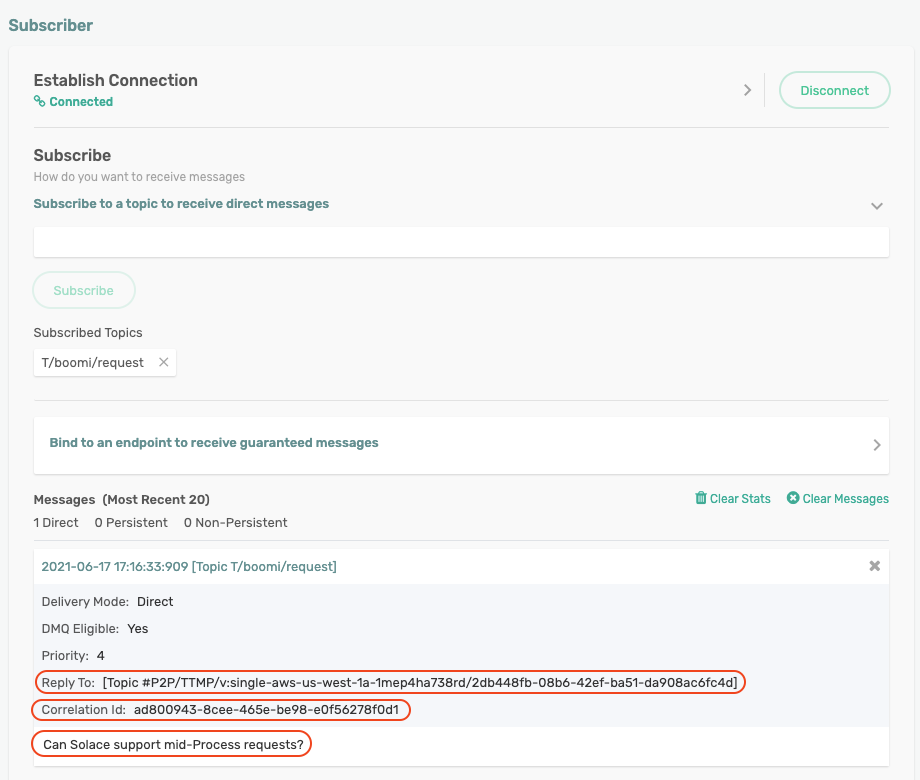Click the Disconnect button
Screen dimensions: 920x780
click(834, 90)
